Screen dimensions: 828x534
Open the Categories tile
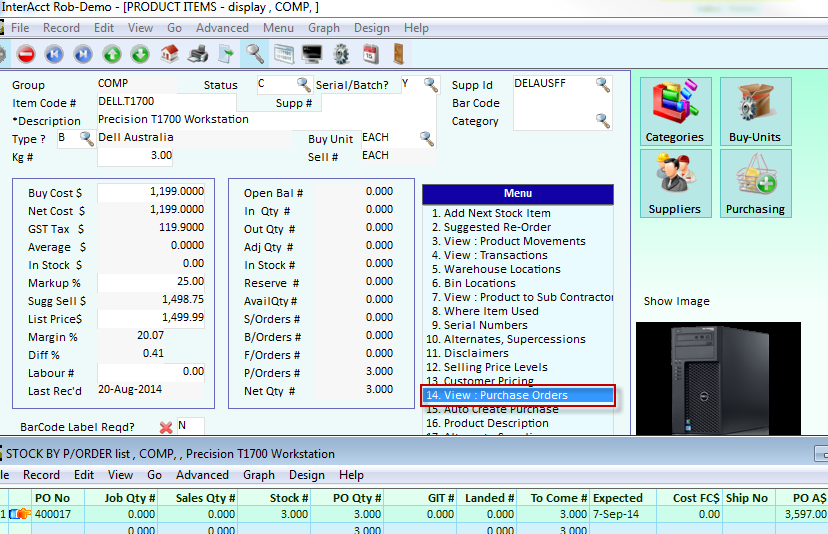click(675, 111)
